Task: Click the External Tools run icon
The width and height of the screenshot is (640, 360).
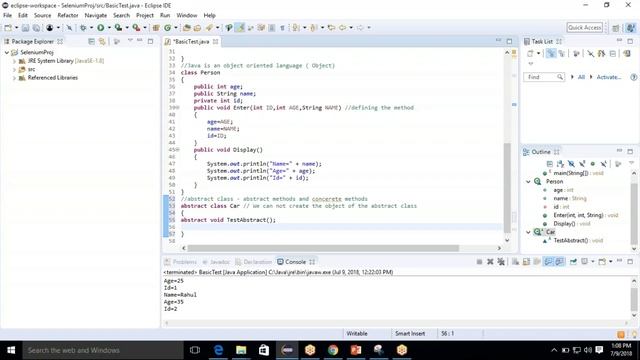Action: (x=136, y=28)
